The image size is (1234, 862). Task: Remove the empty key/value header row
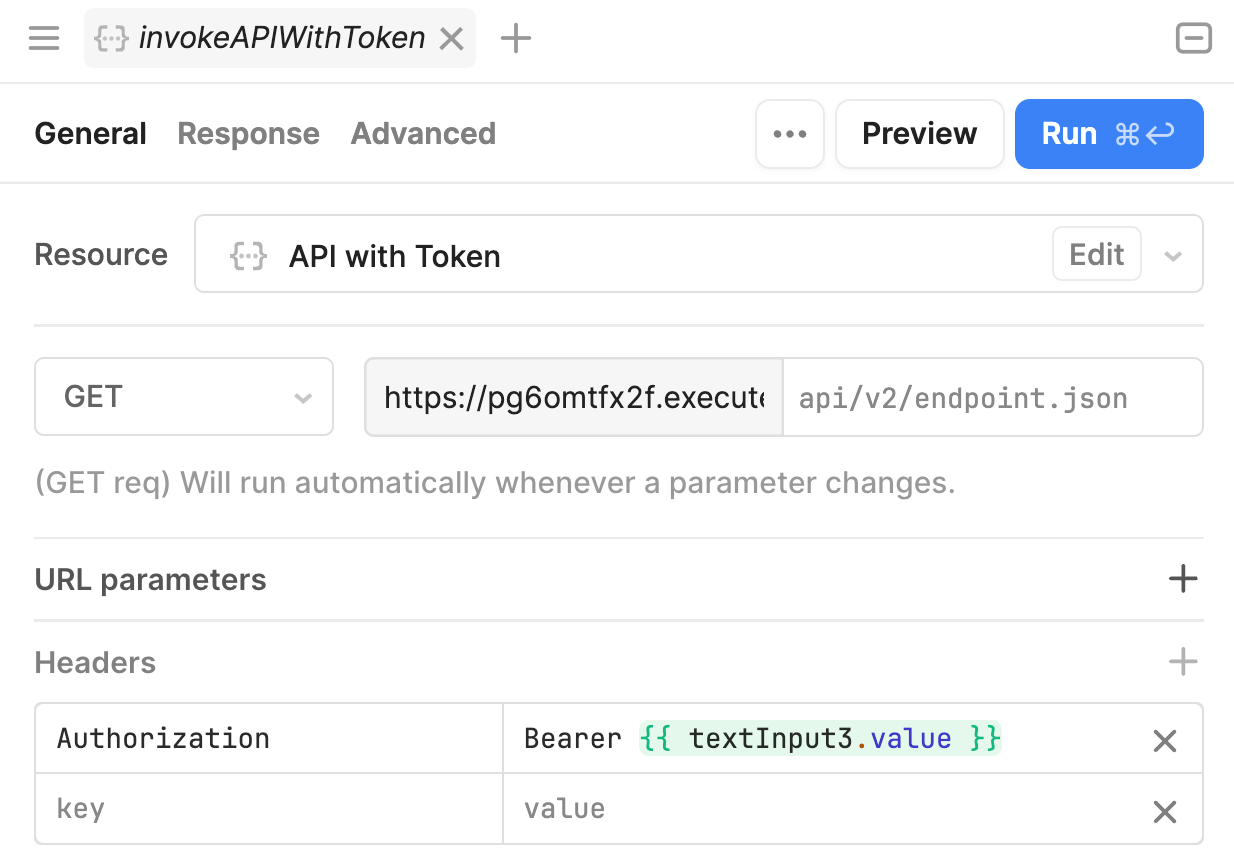1165,811
